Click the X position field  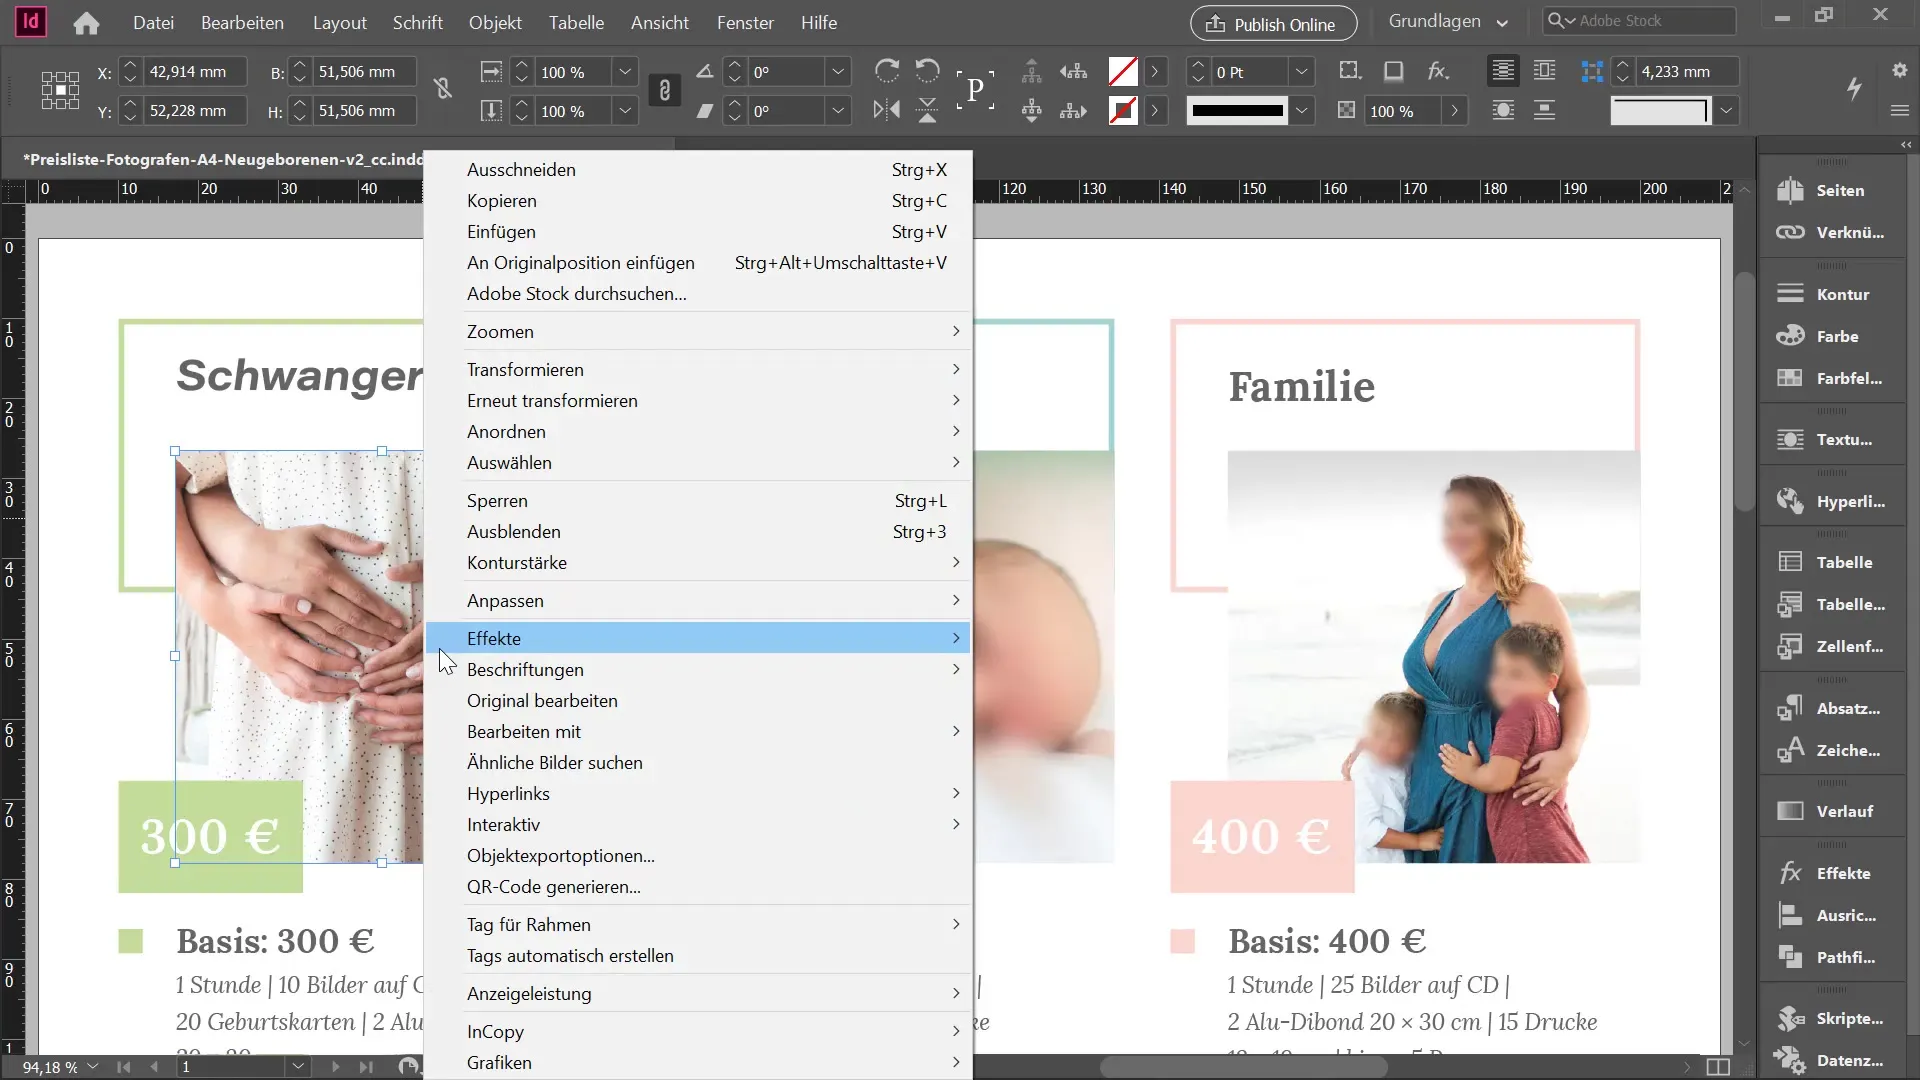point(195,72)
